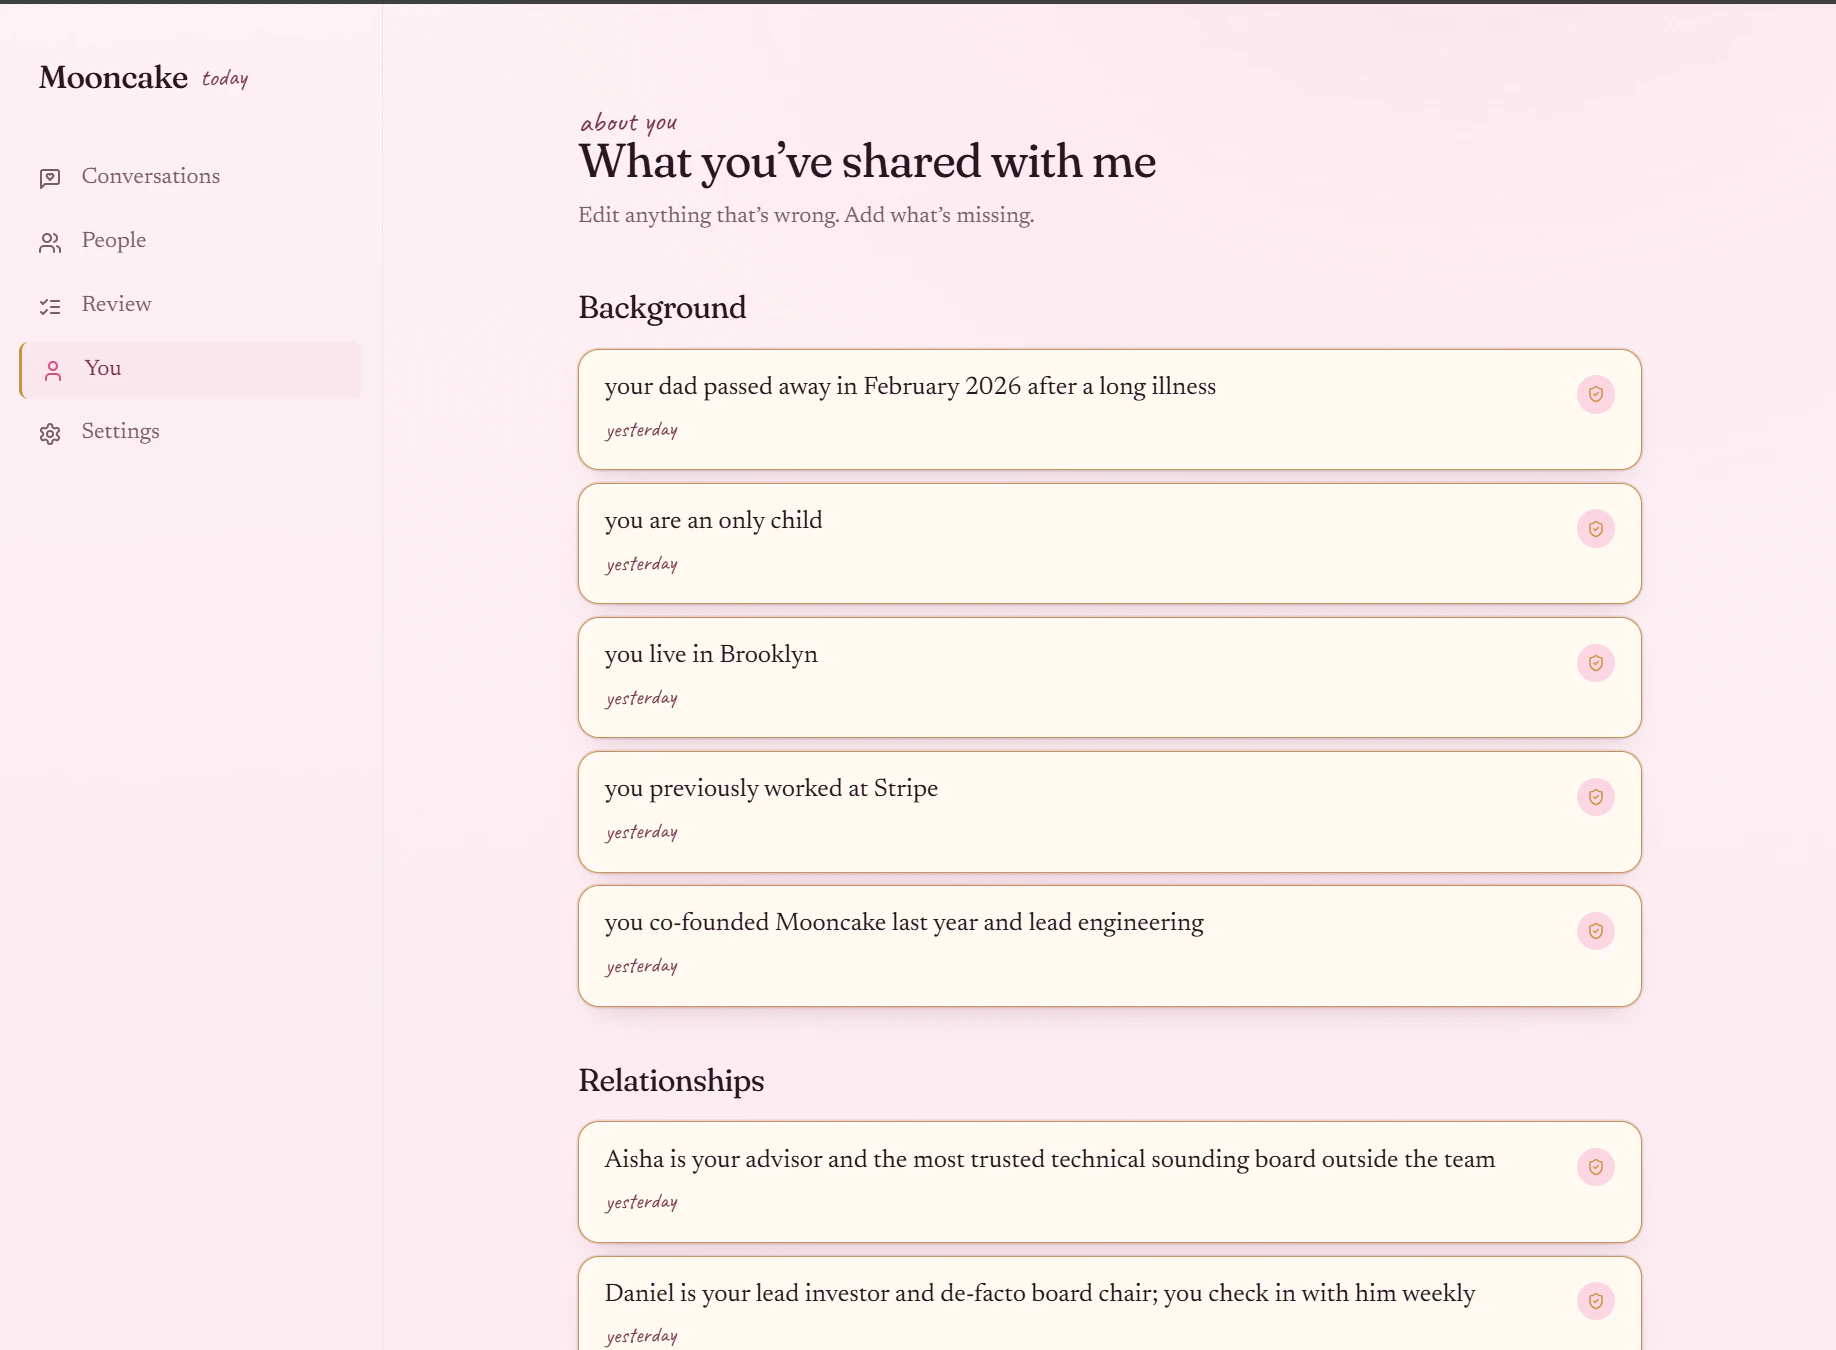The width and height of the screenshot is (1836, 1350).
Task: Open the Conversations page
Action: tap(150, 177)
